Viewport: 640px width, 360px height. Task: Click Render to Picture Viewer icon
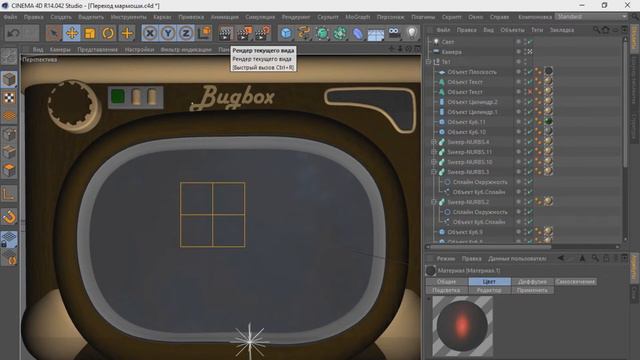click(x=244, y=33)
